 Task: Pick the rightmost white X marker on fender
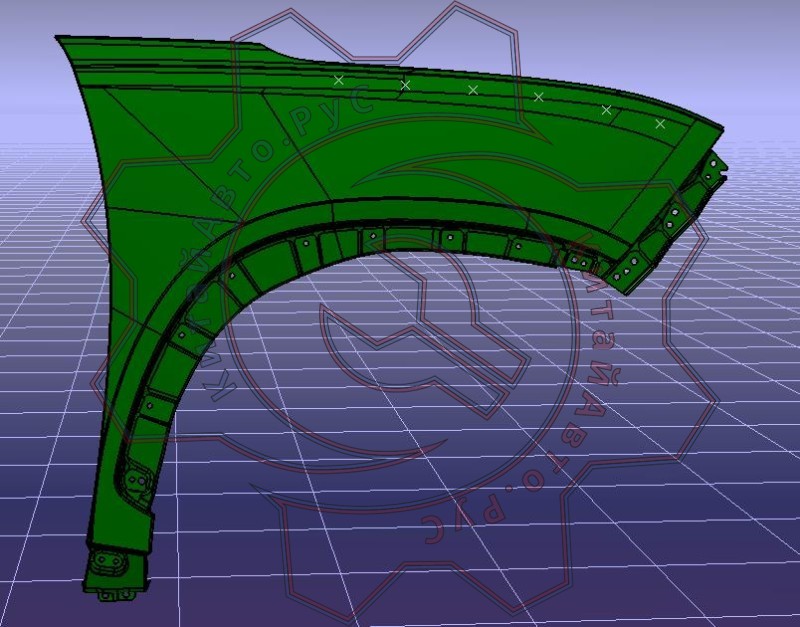coord(660,123)
